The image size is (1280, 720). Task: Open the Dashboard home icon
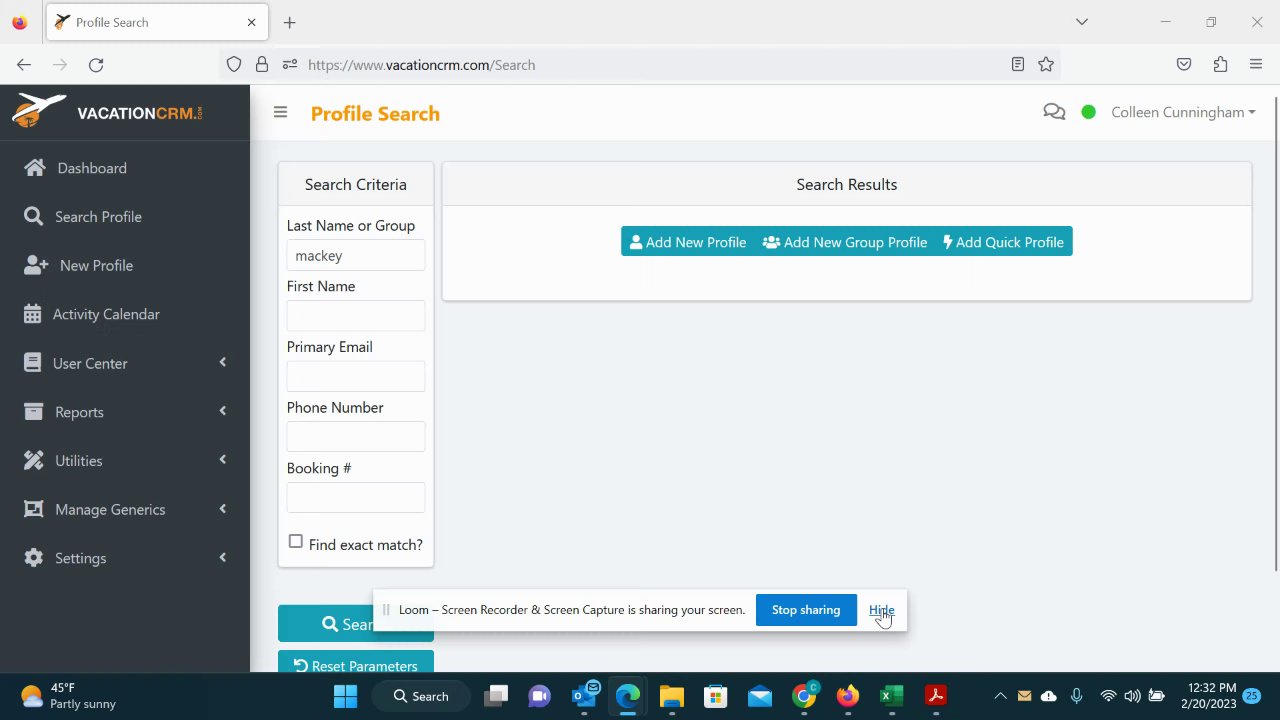[35, 168]
